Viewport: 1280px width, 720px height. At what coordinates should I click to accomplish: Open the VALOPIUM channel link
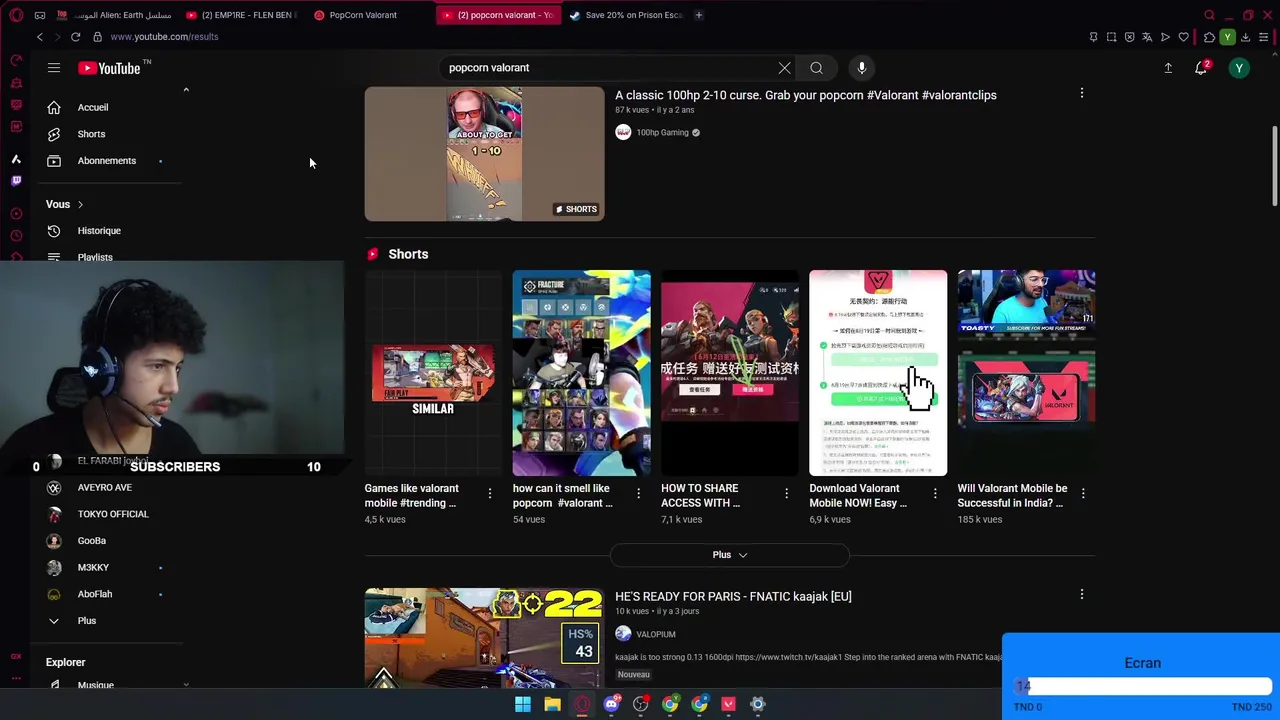pos(655,634)
